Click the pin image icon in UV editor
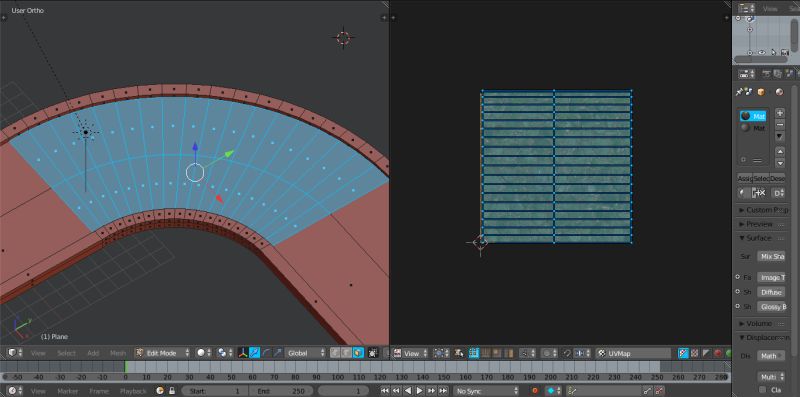The image size is (800, 397). tap(459, 353)
